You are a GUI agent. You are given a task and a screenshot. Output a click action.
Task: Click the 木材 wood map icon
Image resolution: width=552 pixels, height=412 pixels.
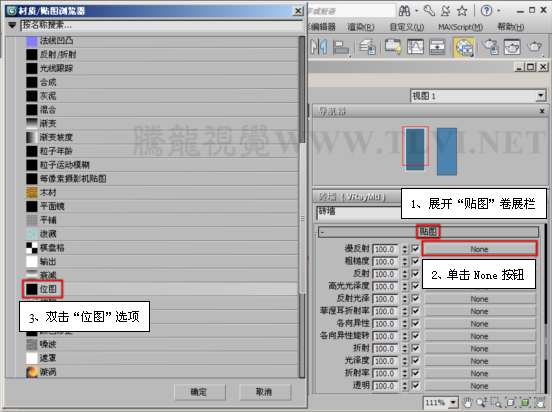tap(32, 193)
